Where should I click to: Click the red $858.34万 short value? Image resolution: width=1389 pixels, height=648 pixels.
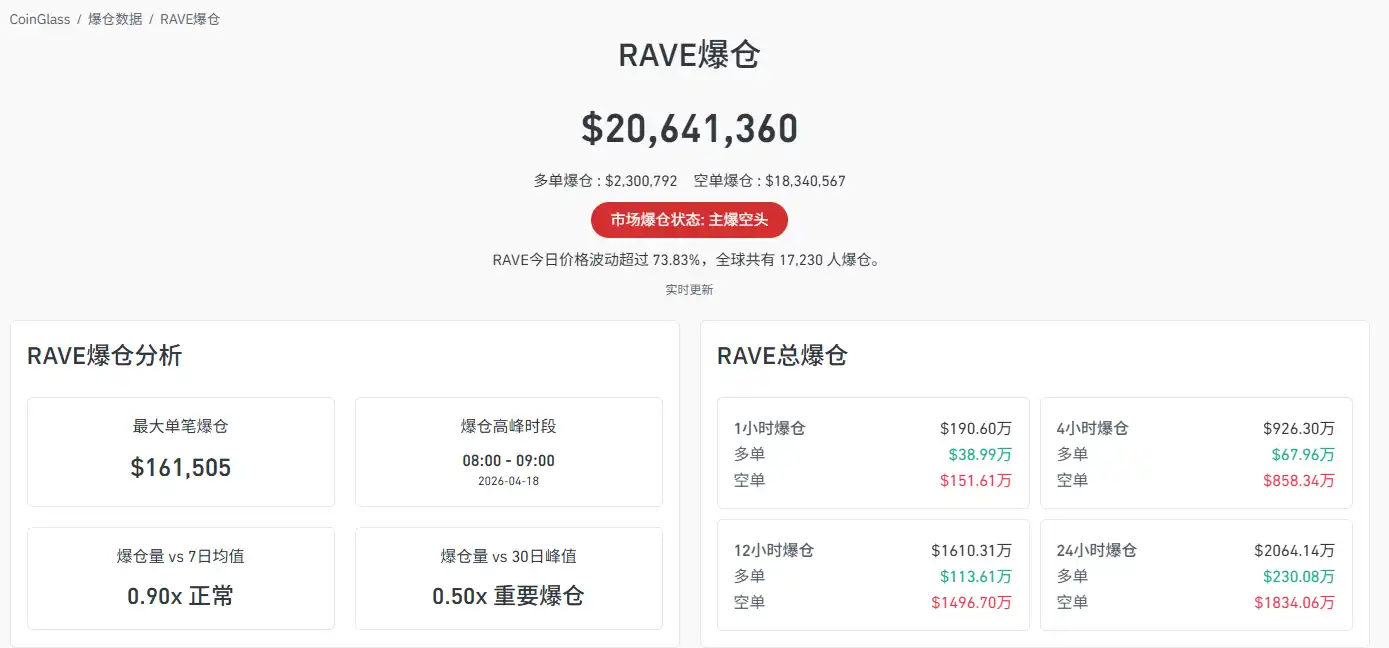1298,480
